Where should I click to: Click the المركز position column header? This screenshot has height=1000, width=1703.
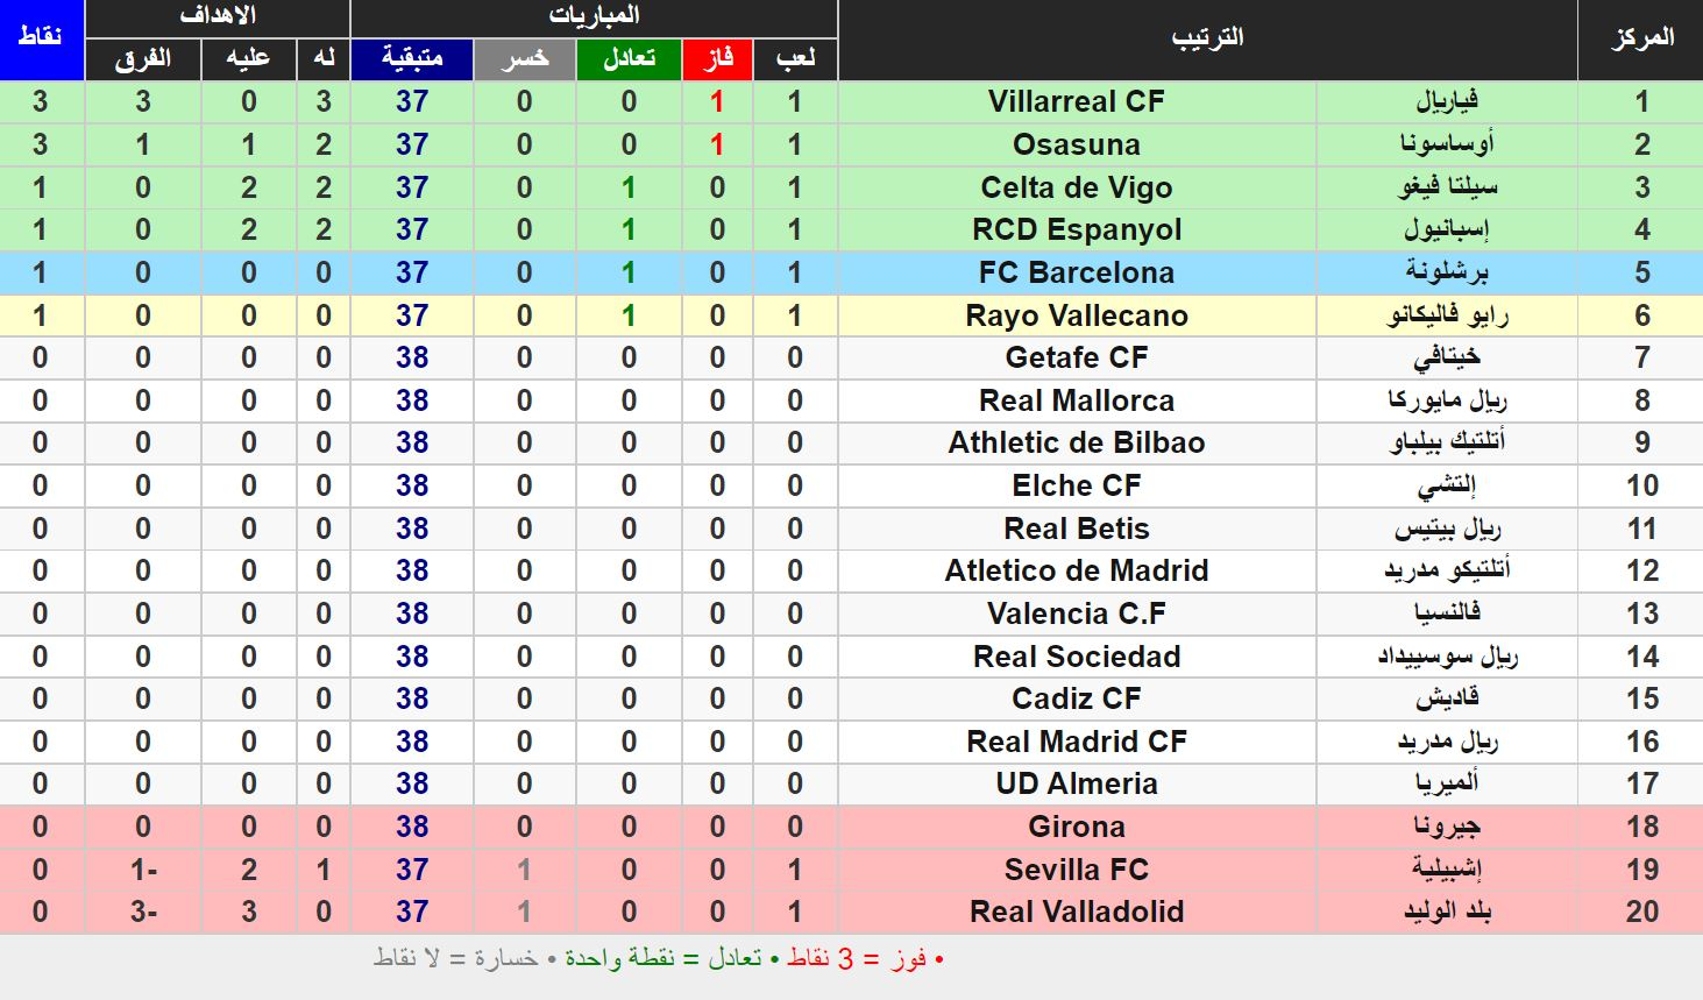click(x=1641, y=39)
